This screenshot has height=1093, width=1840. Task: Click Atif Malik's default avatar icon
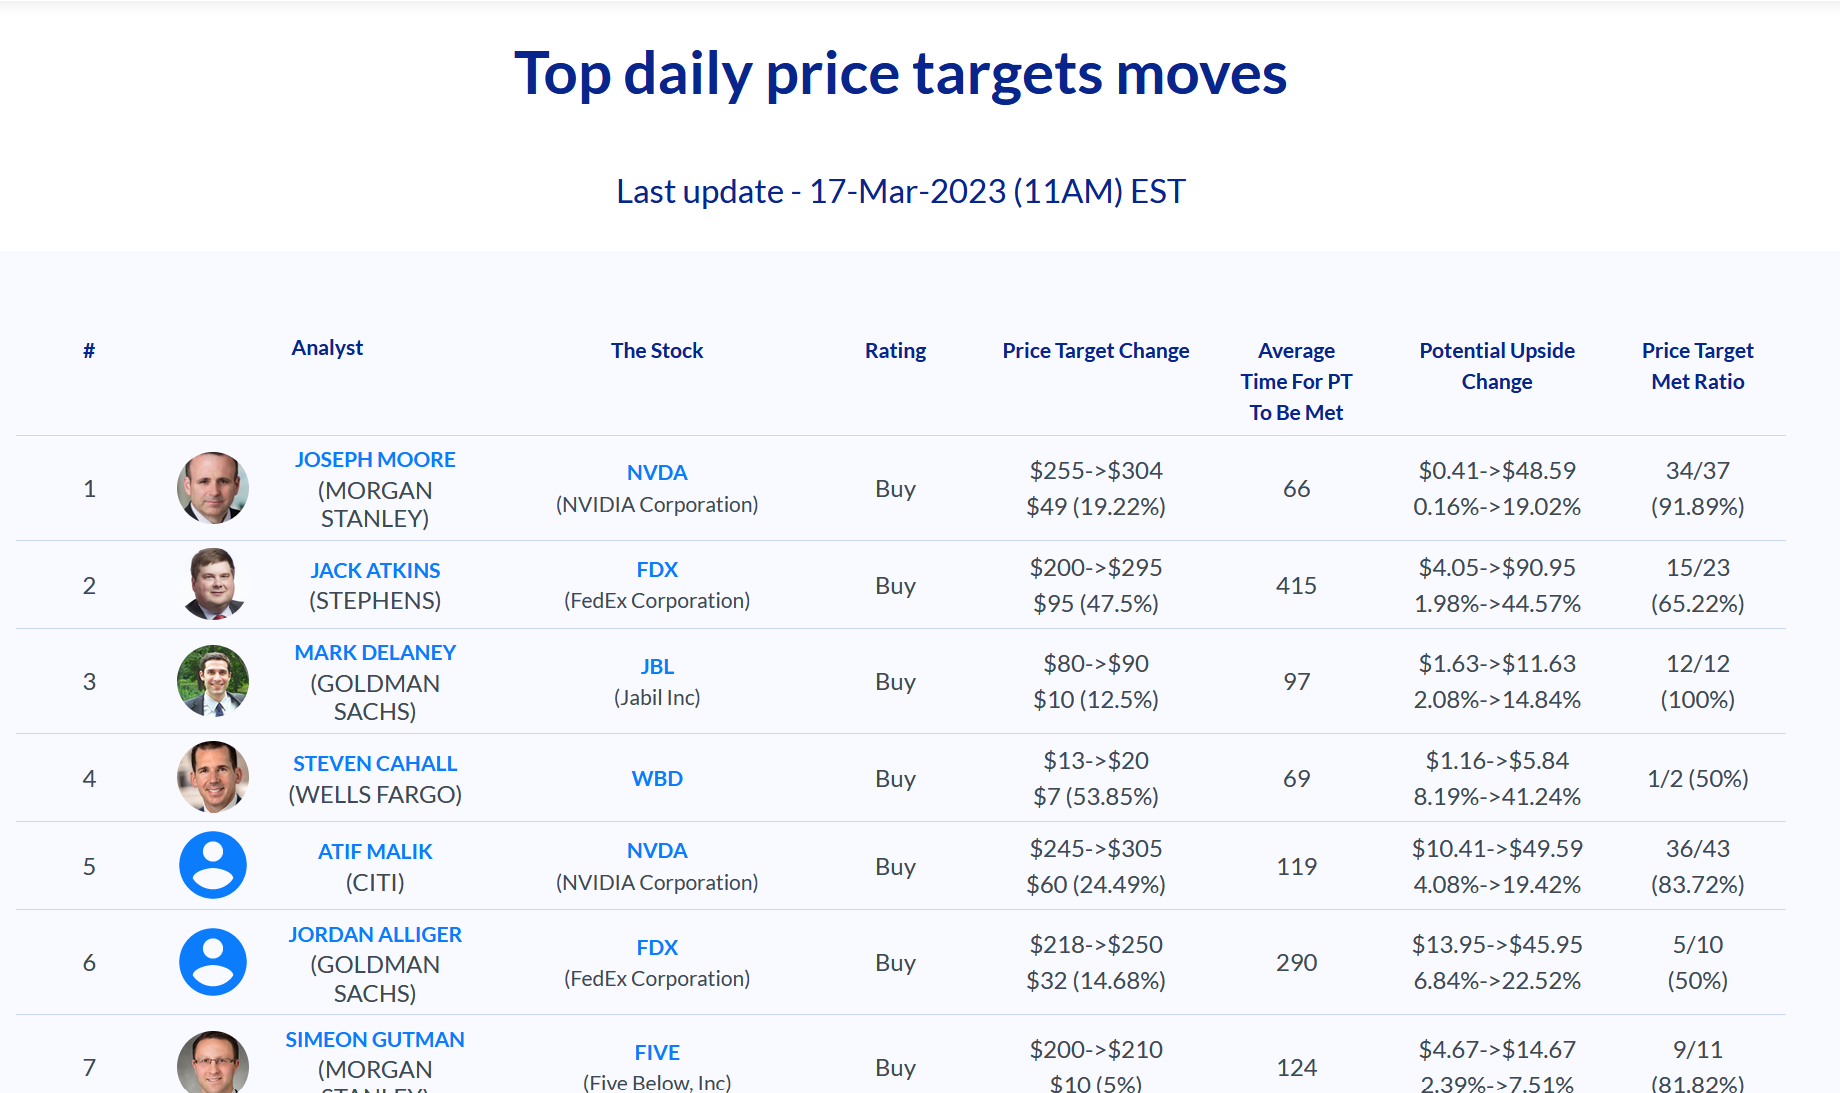213,865
